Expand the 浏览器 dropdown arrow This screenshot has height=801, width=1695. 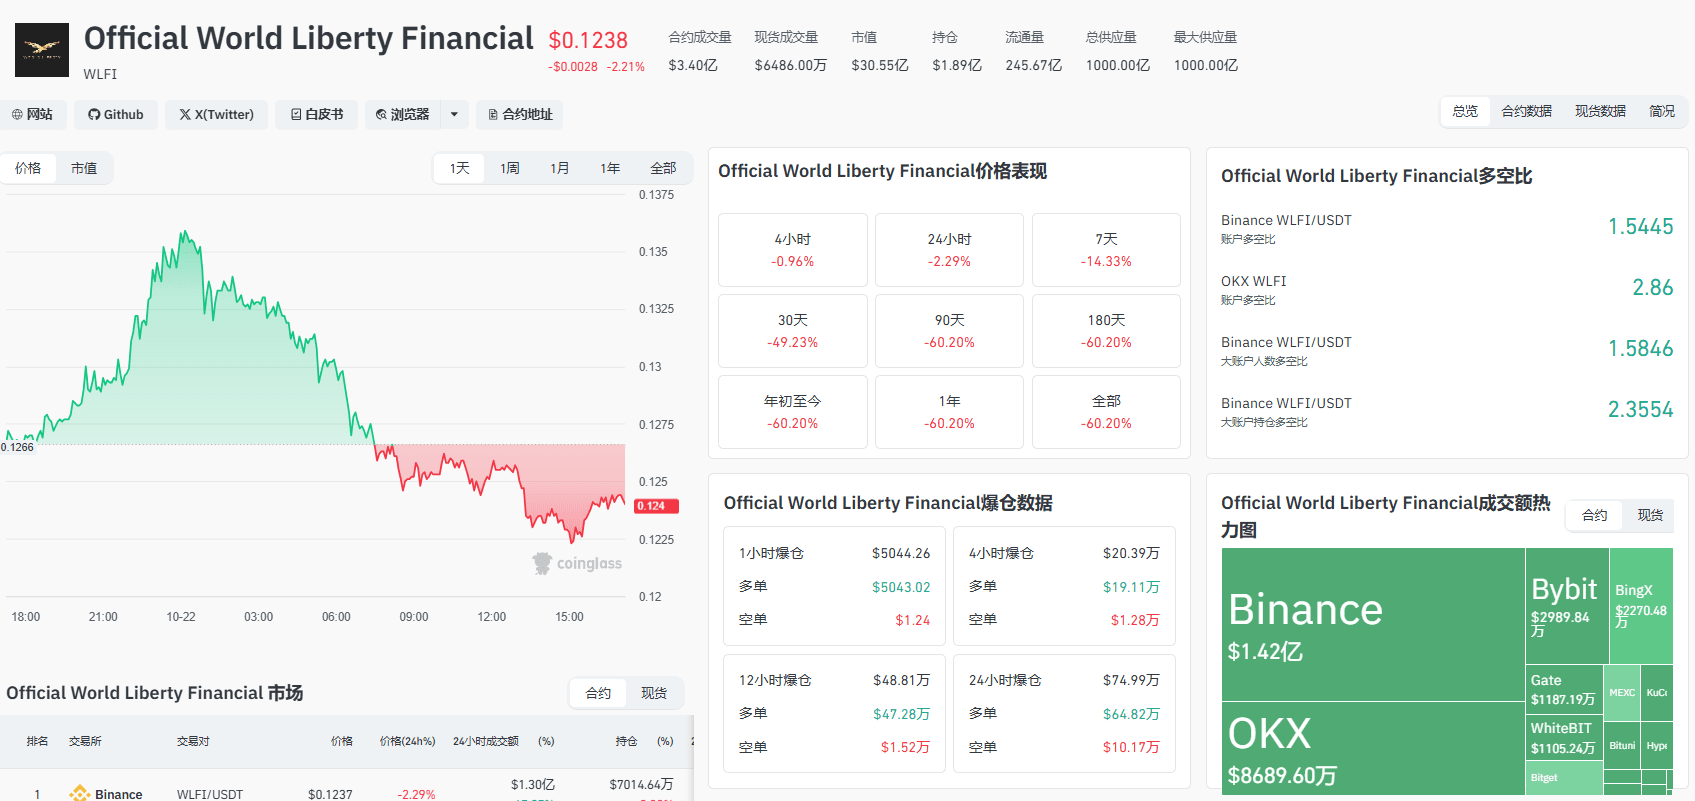pos(454,114)
